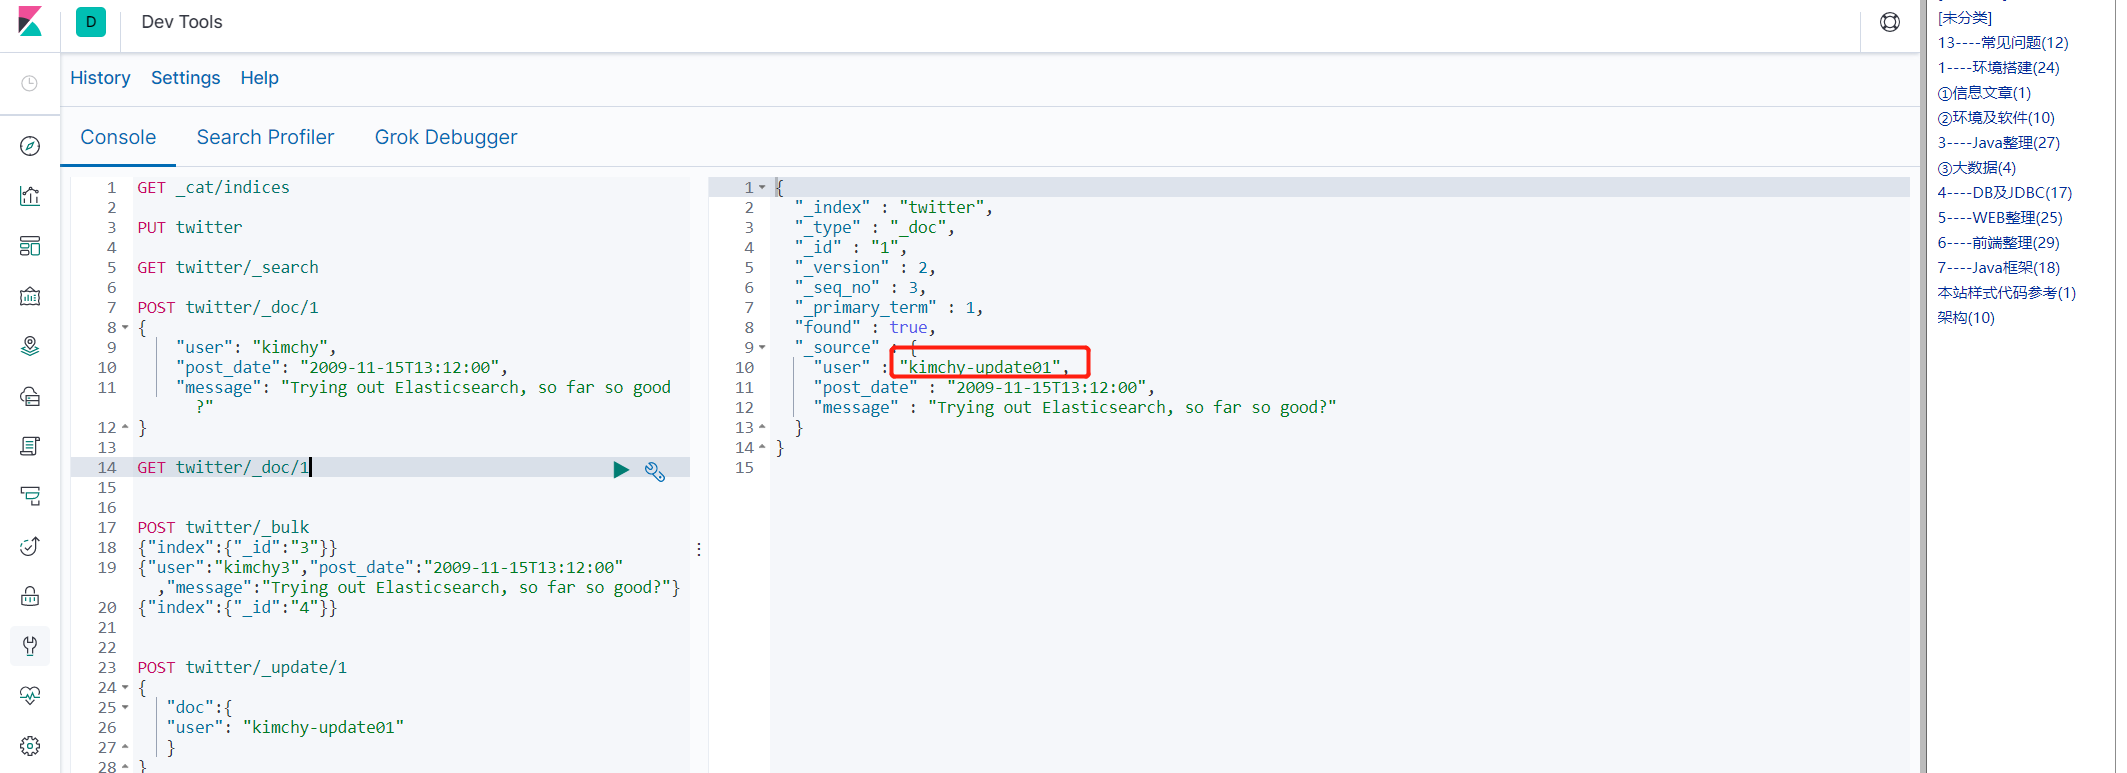
Task: Open the 5----WEB整理(25) category link
Action: coord(2000,218)
